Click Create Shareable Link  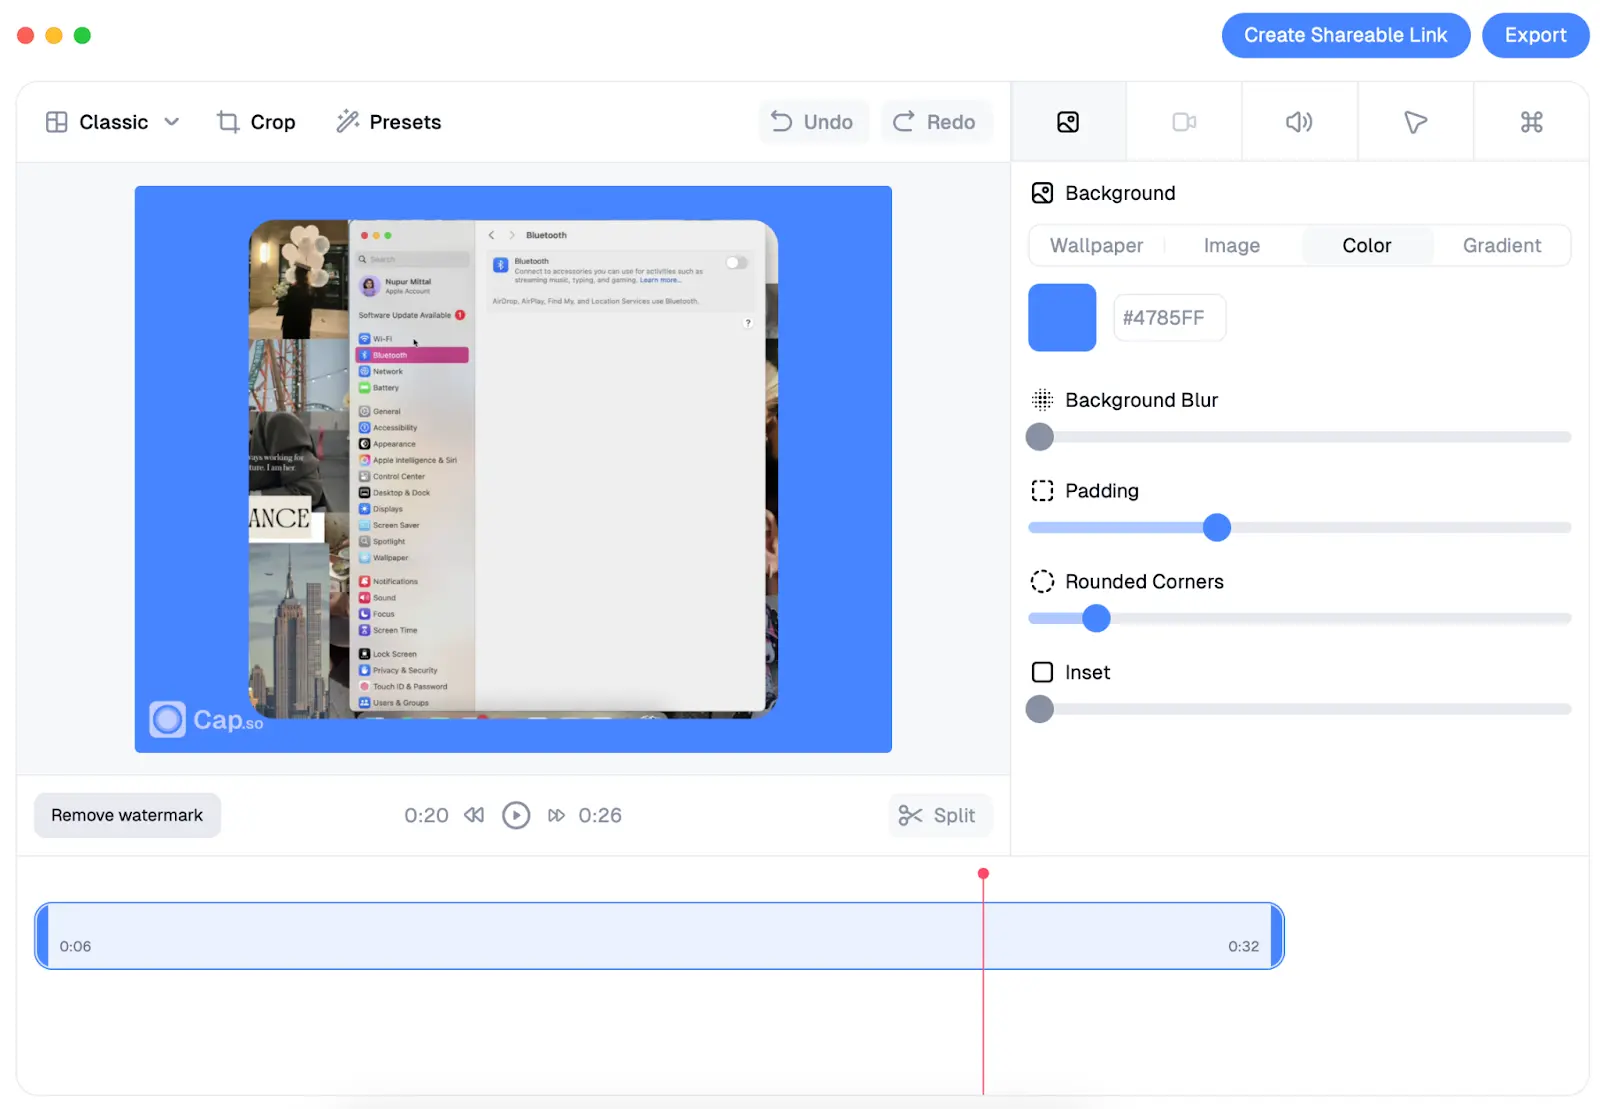coord(1345,35)
